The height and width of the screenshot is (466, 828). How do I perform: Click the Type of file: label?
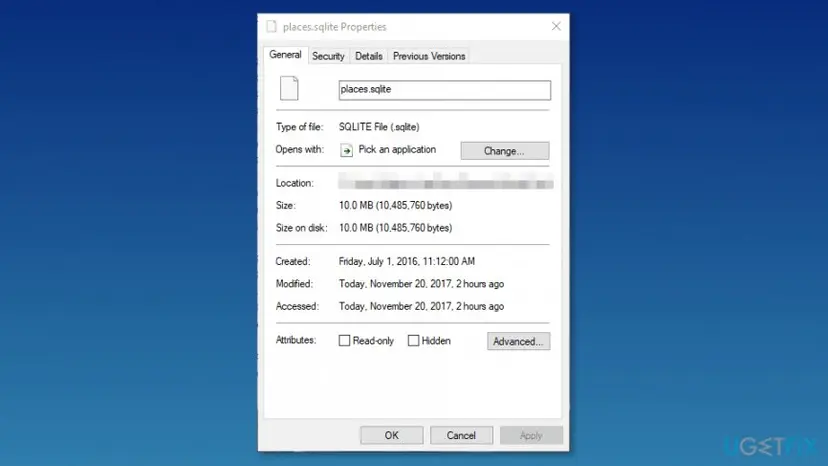point(299,127)
